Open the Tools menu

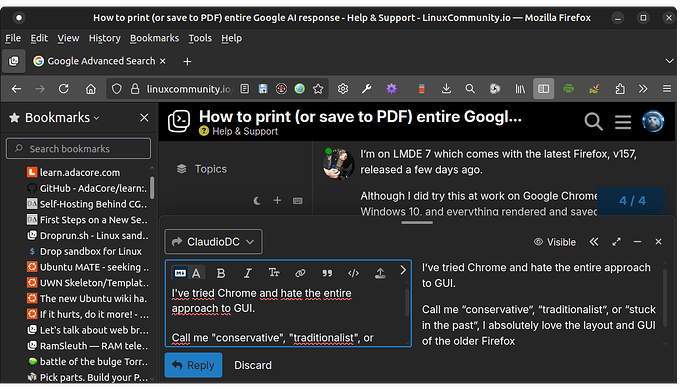pos(200,38)
